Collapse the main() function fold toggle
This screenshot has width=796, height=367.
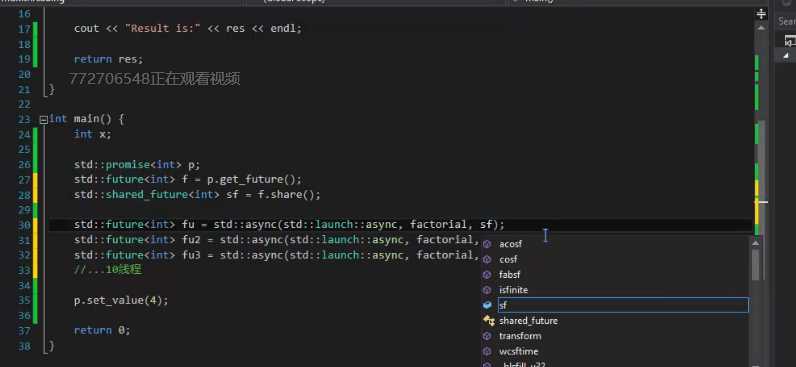(44, 120)
